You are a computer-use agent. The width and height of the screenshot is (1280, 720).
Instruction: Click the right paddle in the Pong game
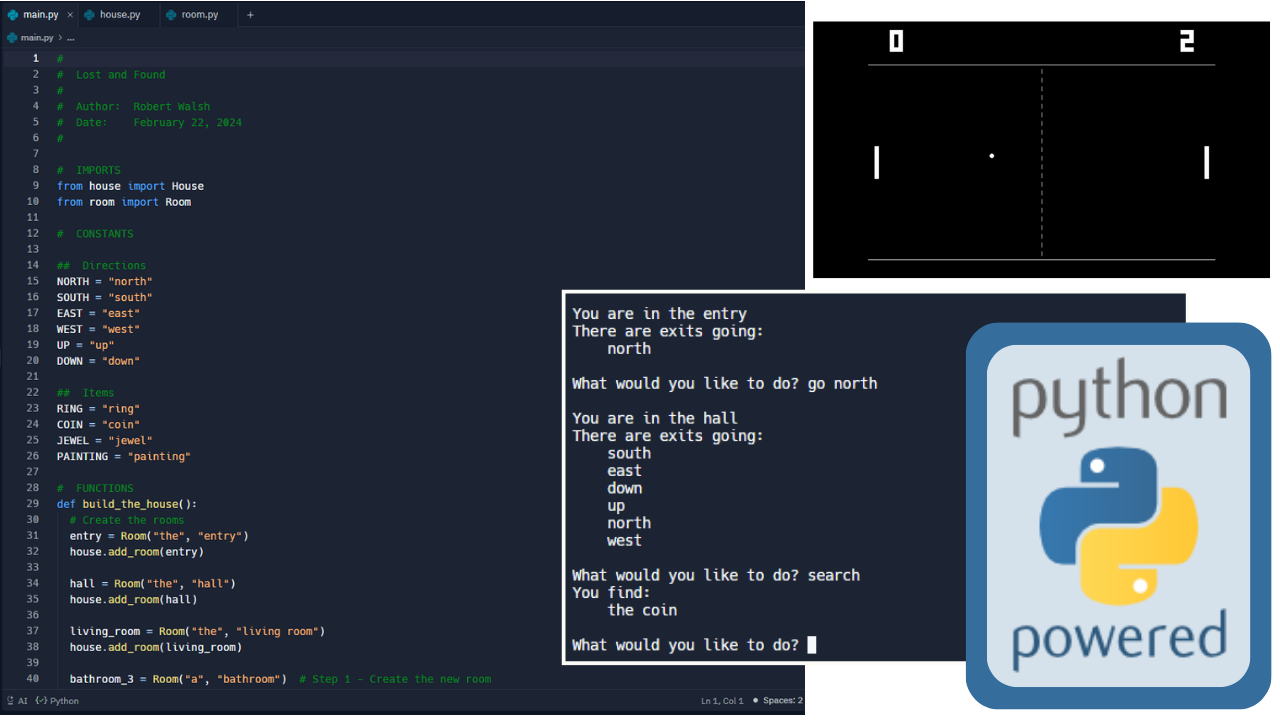[x=1207, y=163]
